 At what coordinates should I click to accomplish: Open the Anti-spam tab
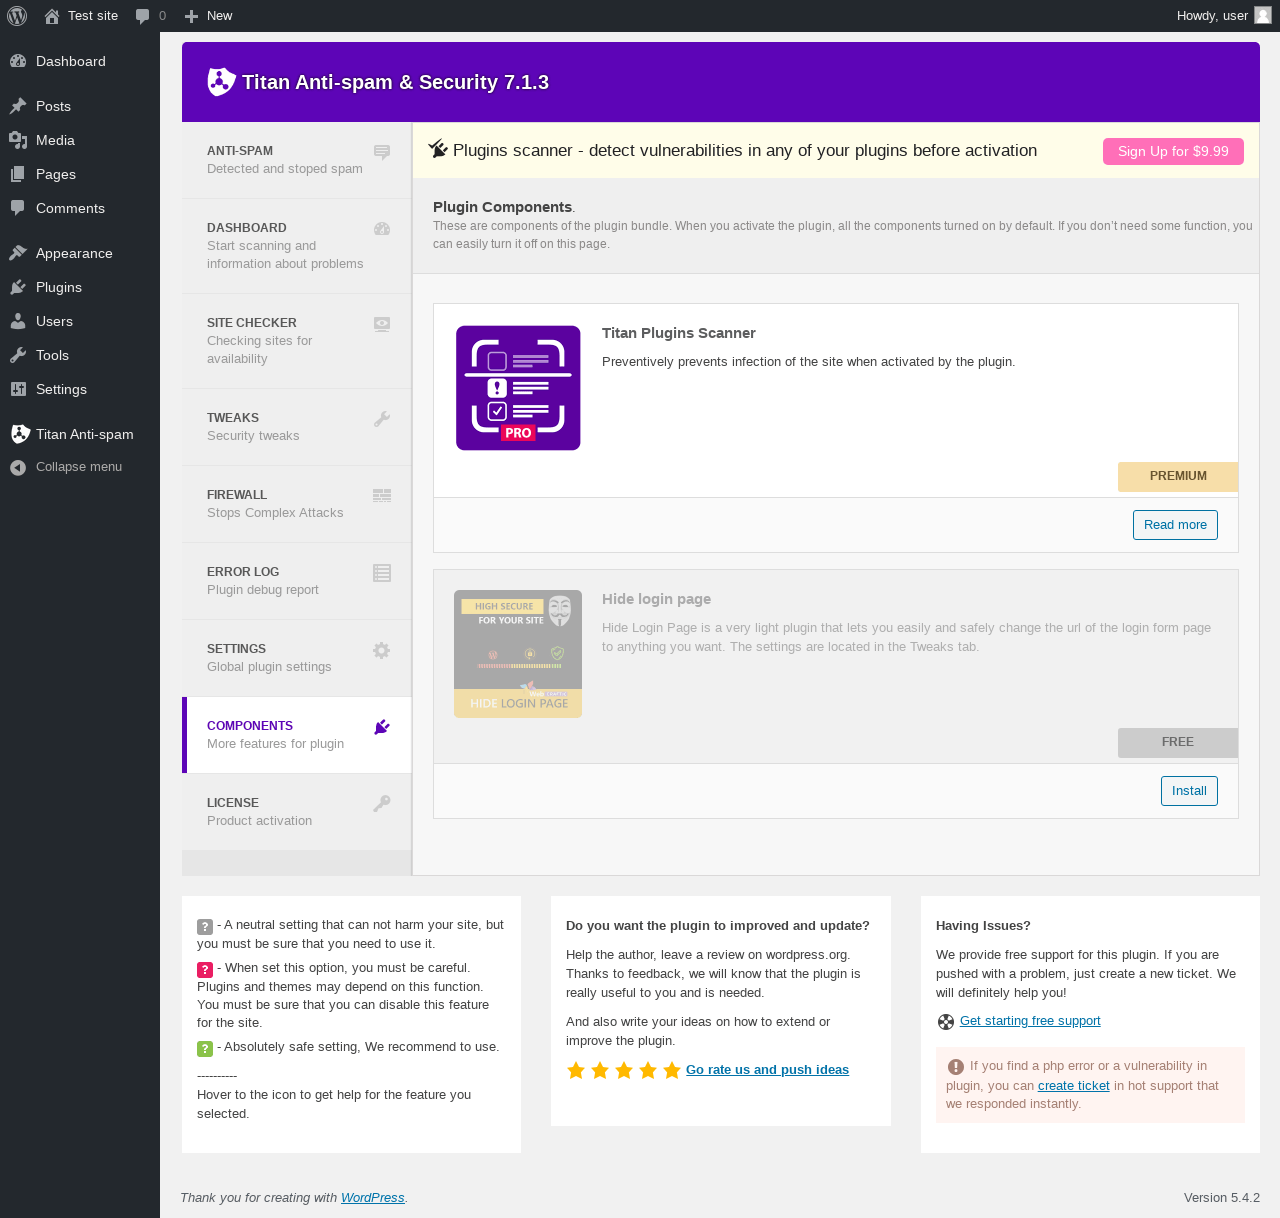coord(297,160)
